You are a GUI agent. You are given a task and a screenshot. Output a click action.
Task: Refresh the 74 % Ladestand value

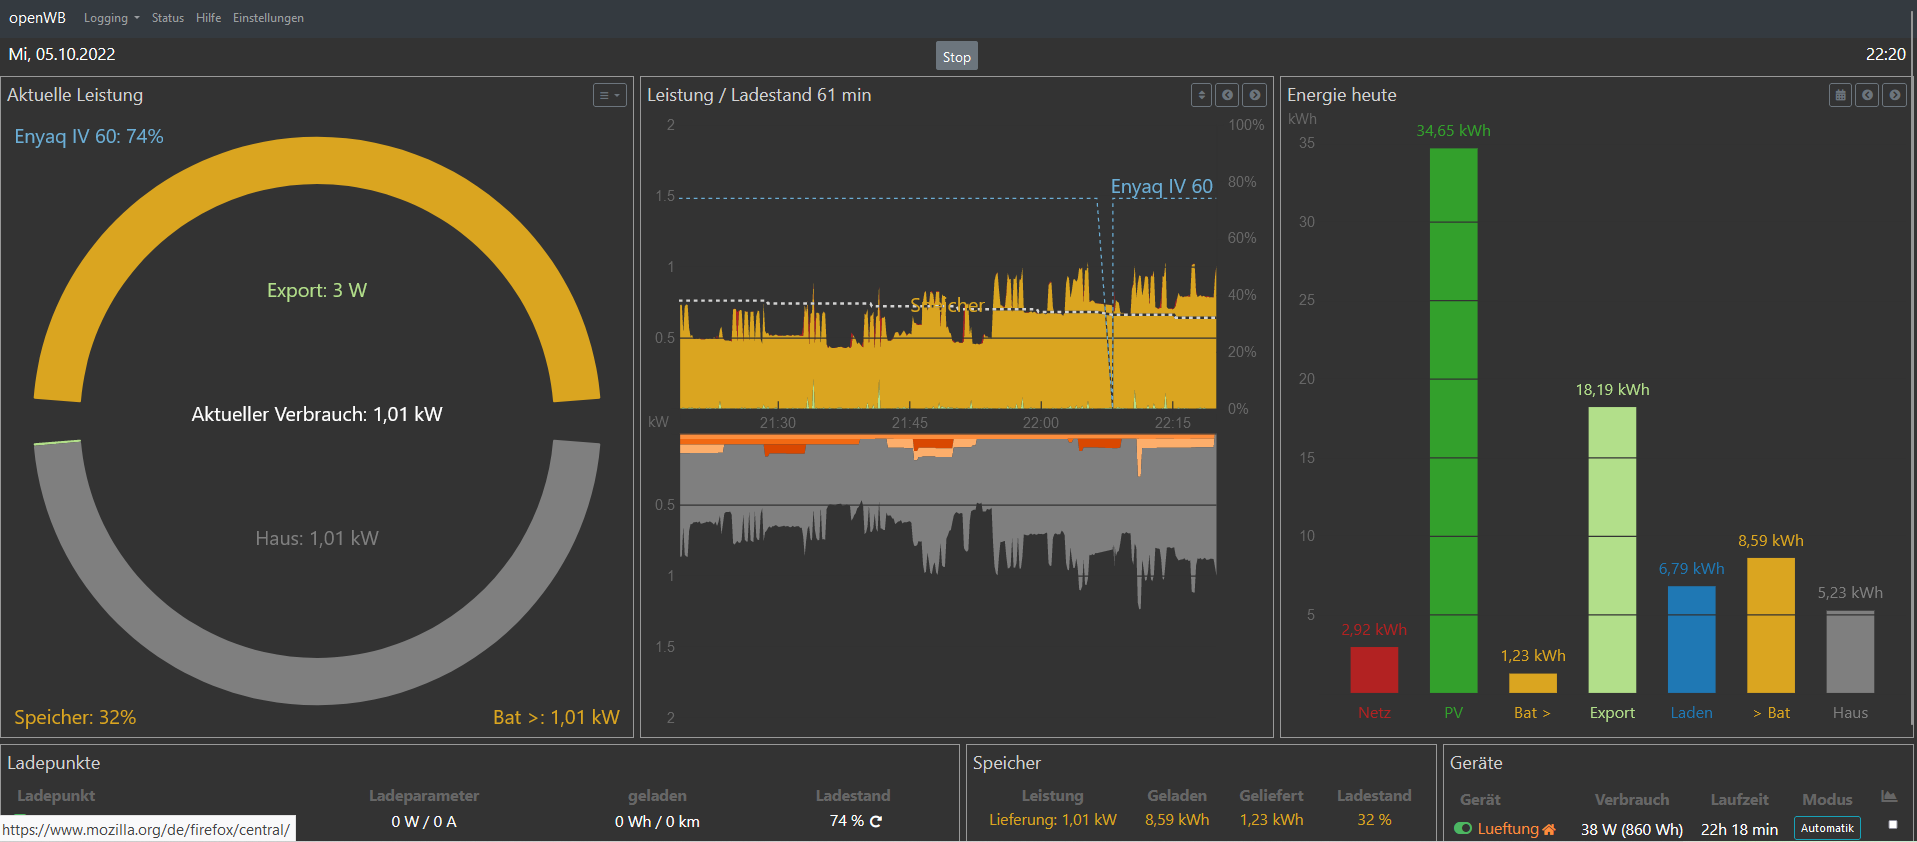tap(877, 821)
